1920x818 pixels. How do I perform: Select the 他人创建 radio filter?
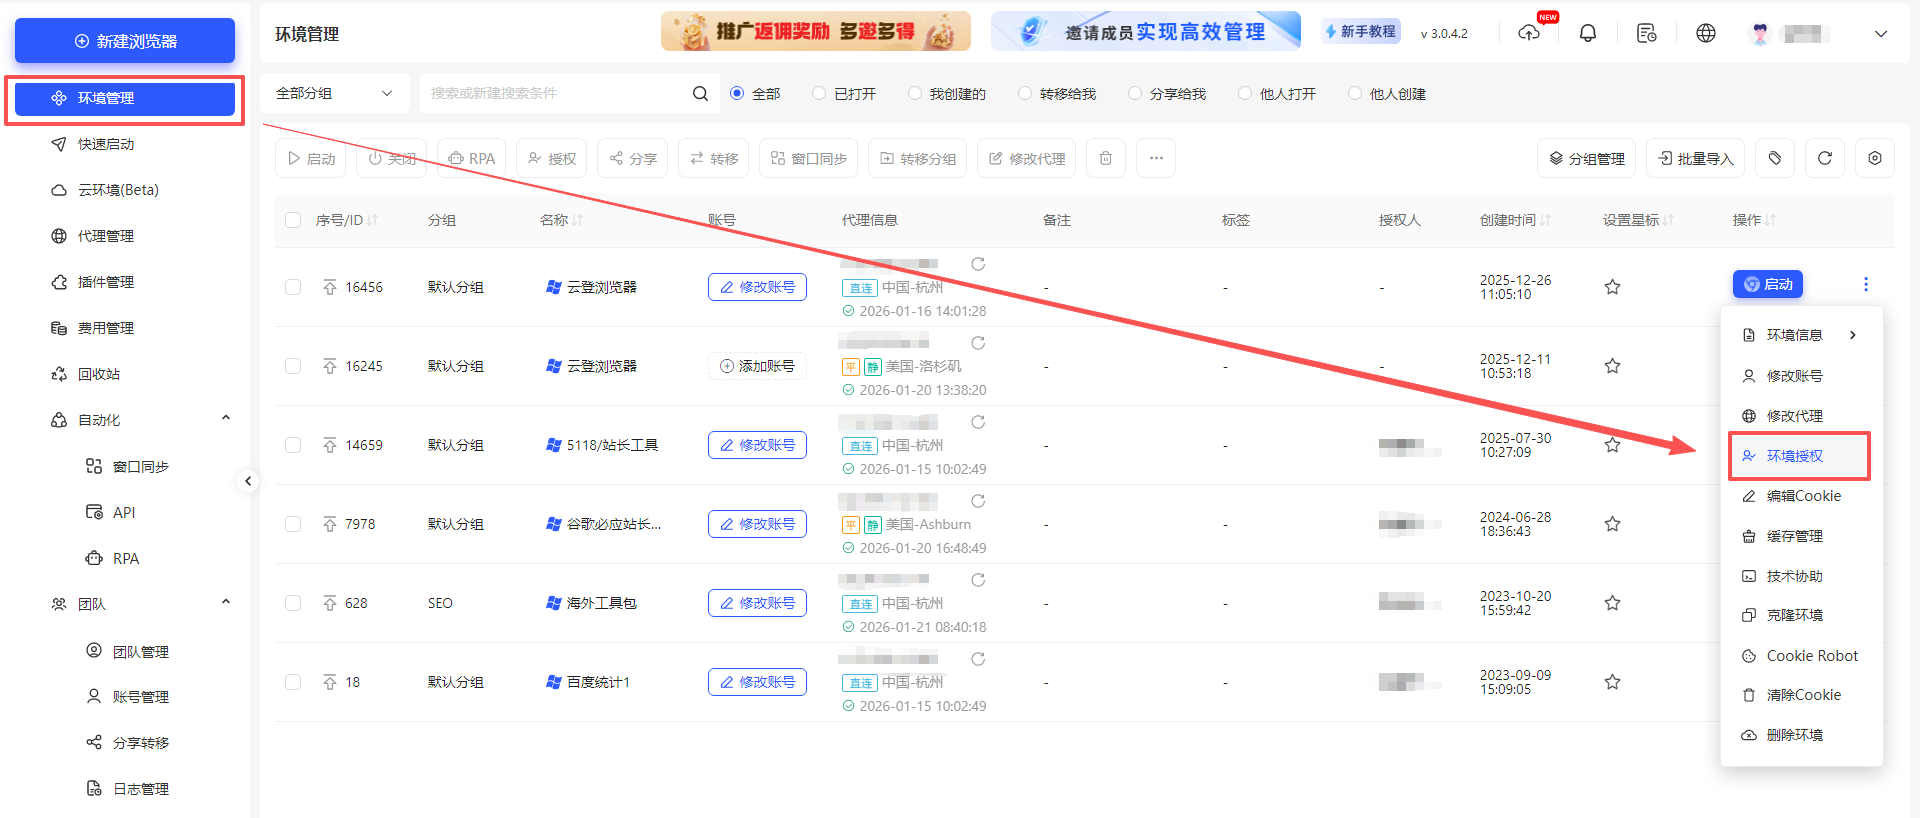tap(1355, 93)
